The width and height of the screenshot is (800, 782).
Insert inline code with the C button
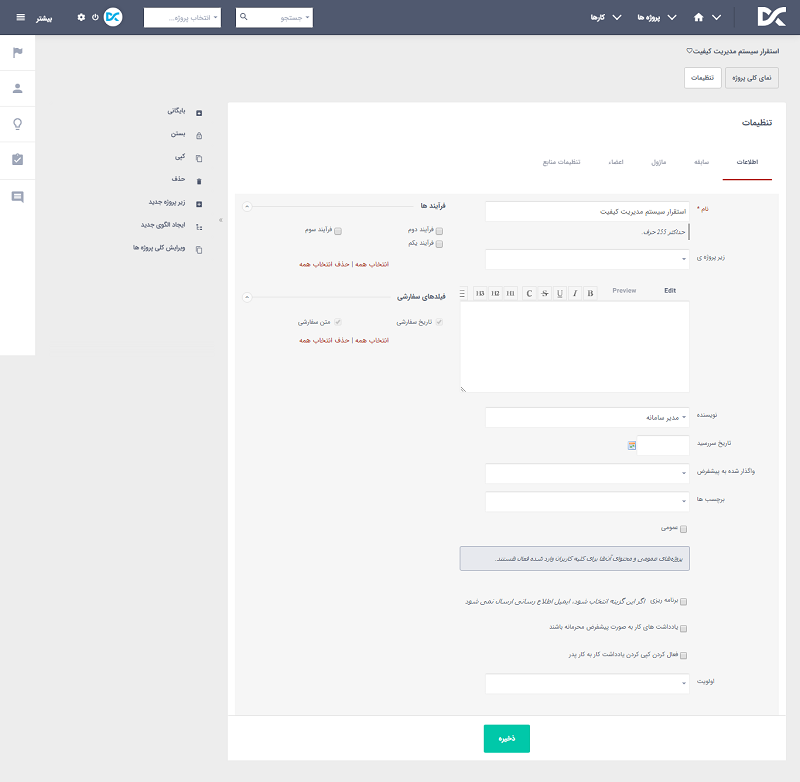point(529,293)
